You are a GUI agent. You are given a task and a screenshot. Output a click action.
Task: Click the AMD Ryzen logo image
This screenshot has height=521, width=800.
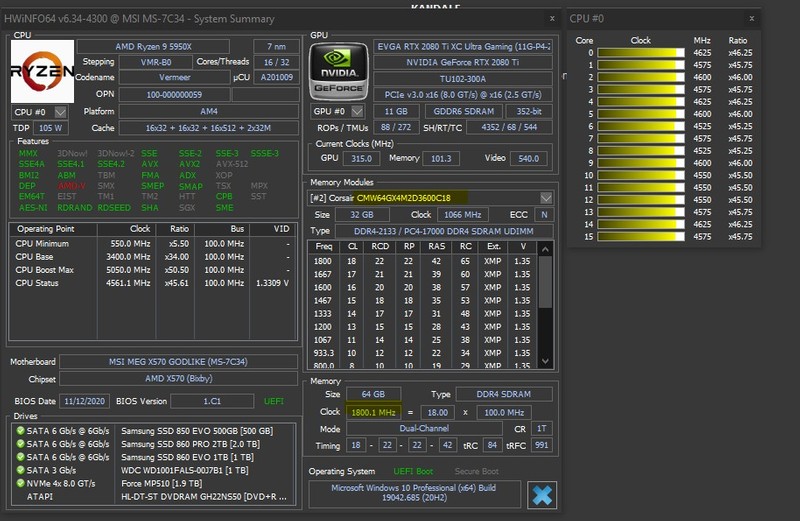click(42, 71)
